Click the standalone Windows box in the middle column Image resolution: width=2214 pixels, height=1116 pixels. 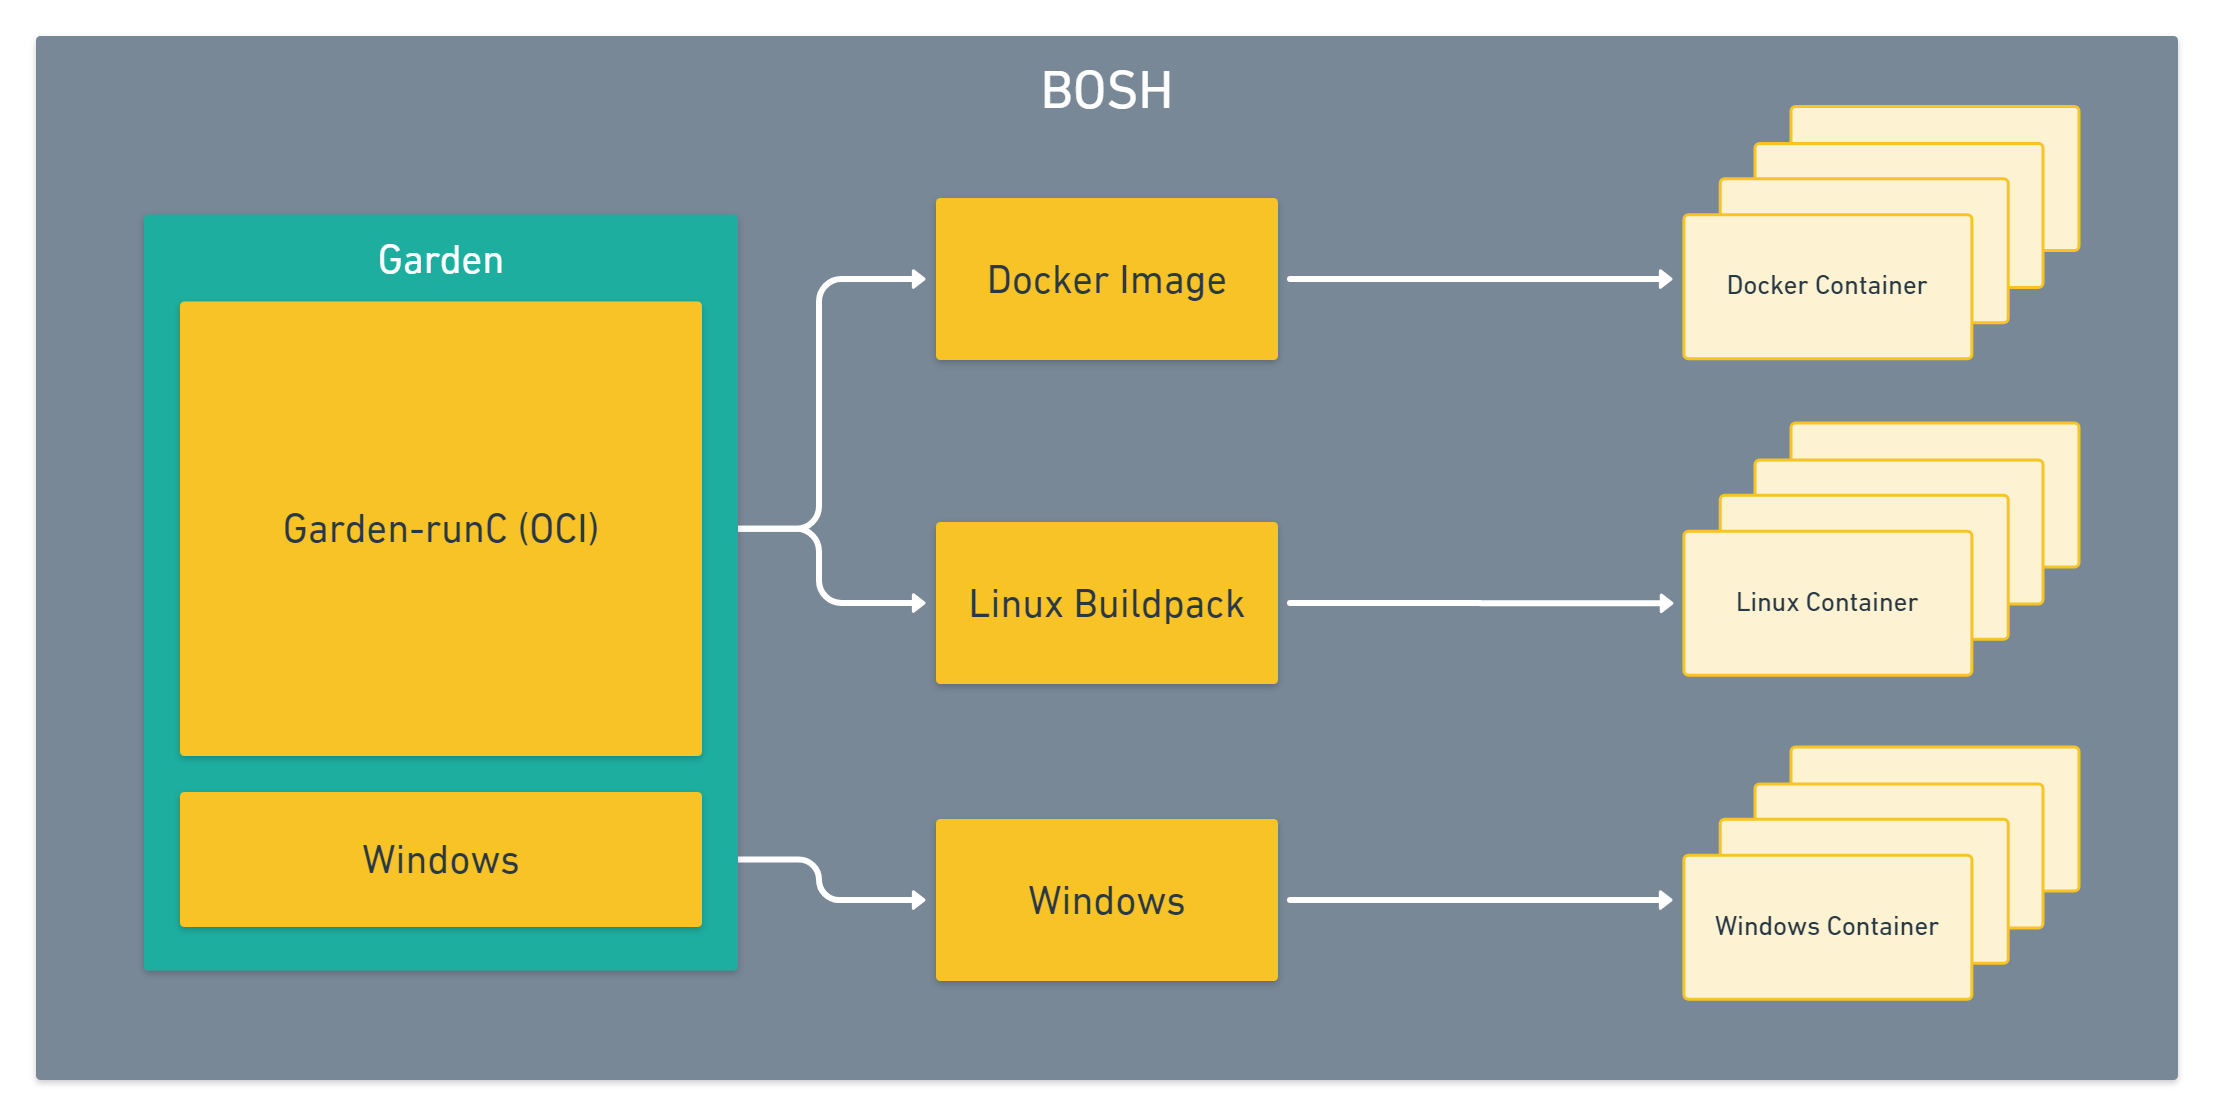1106,900
